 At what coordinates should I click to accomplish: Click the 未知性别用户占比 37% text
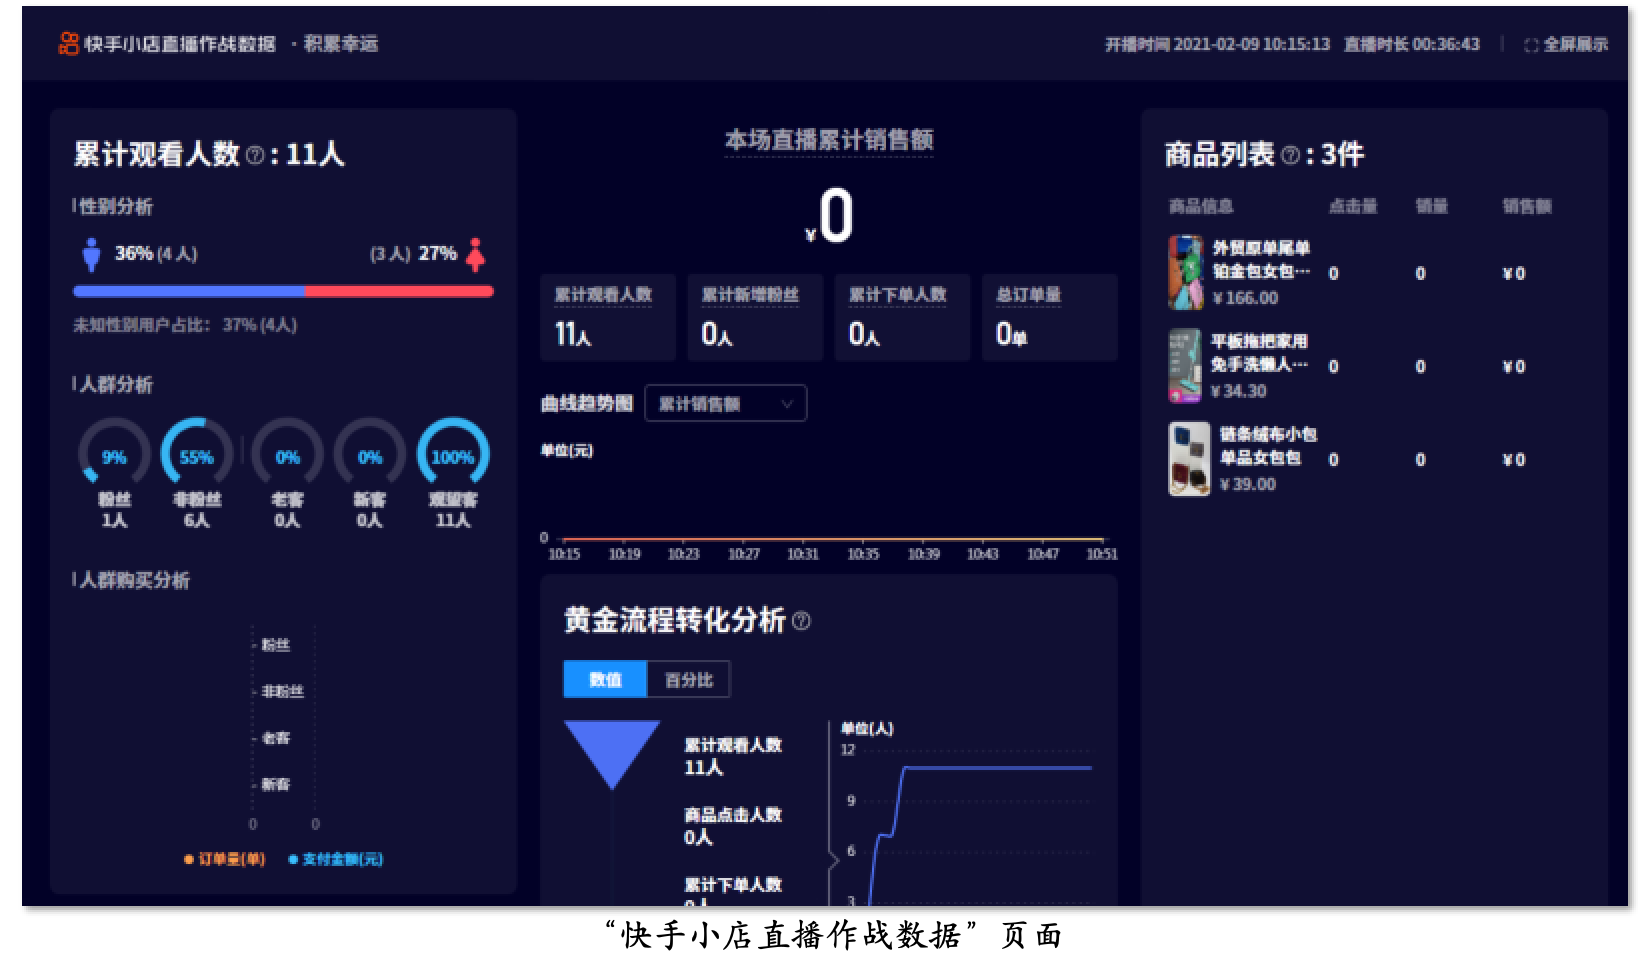(x=185, y=325)
